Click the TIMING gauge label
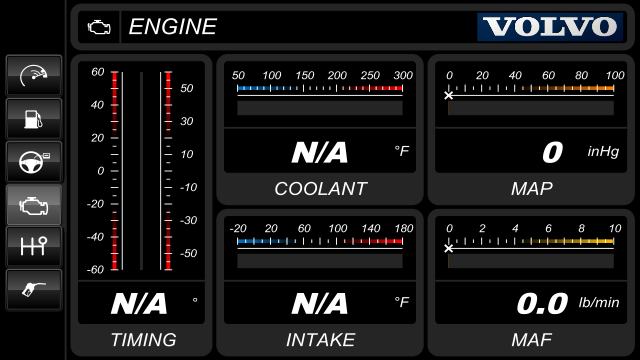The height and width of the screenshot is (360, 640). [143, 340]
